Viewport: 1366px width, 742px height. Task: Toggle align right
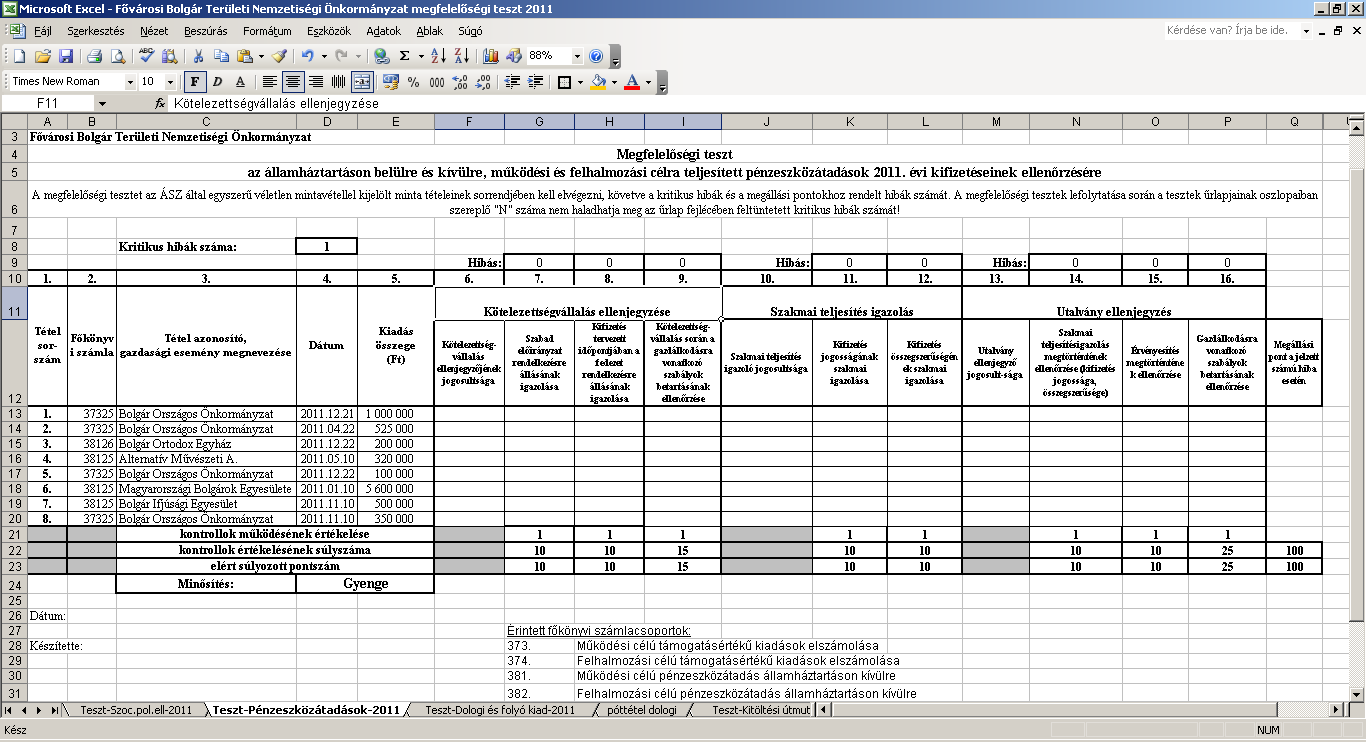[x=316, y=82]
